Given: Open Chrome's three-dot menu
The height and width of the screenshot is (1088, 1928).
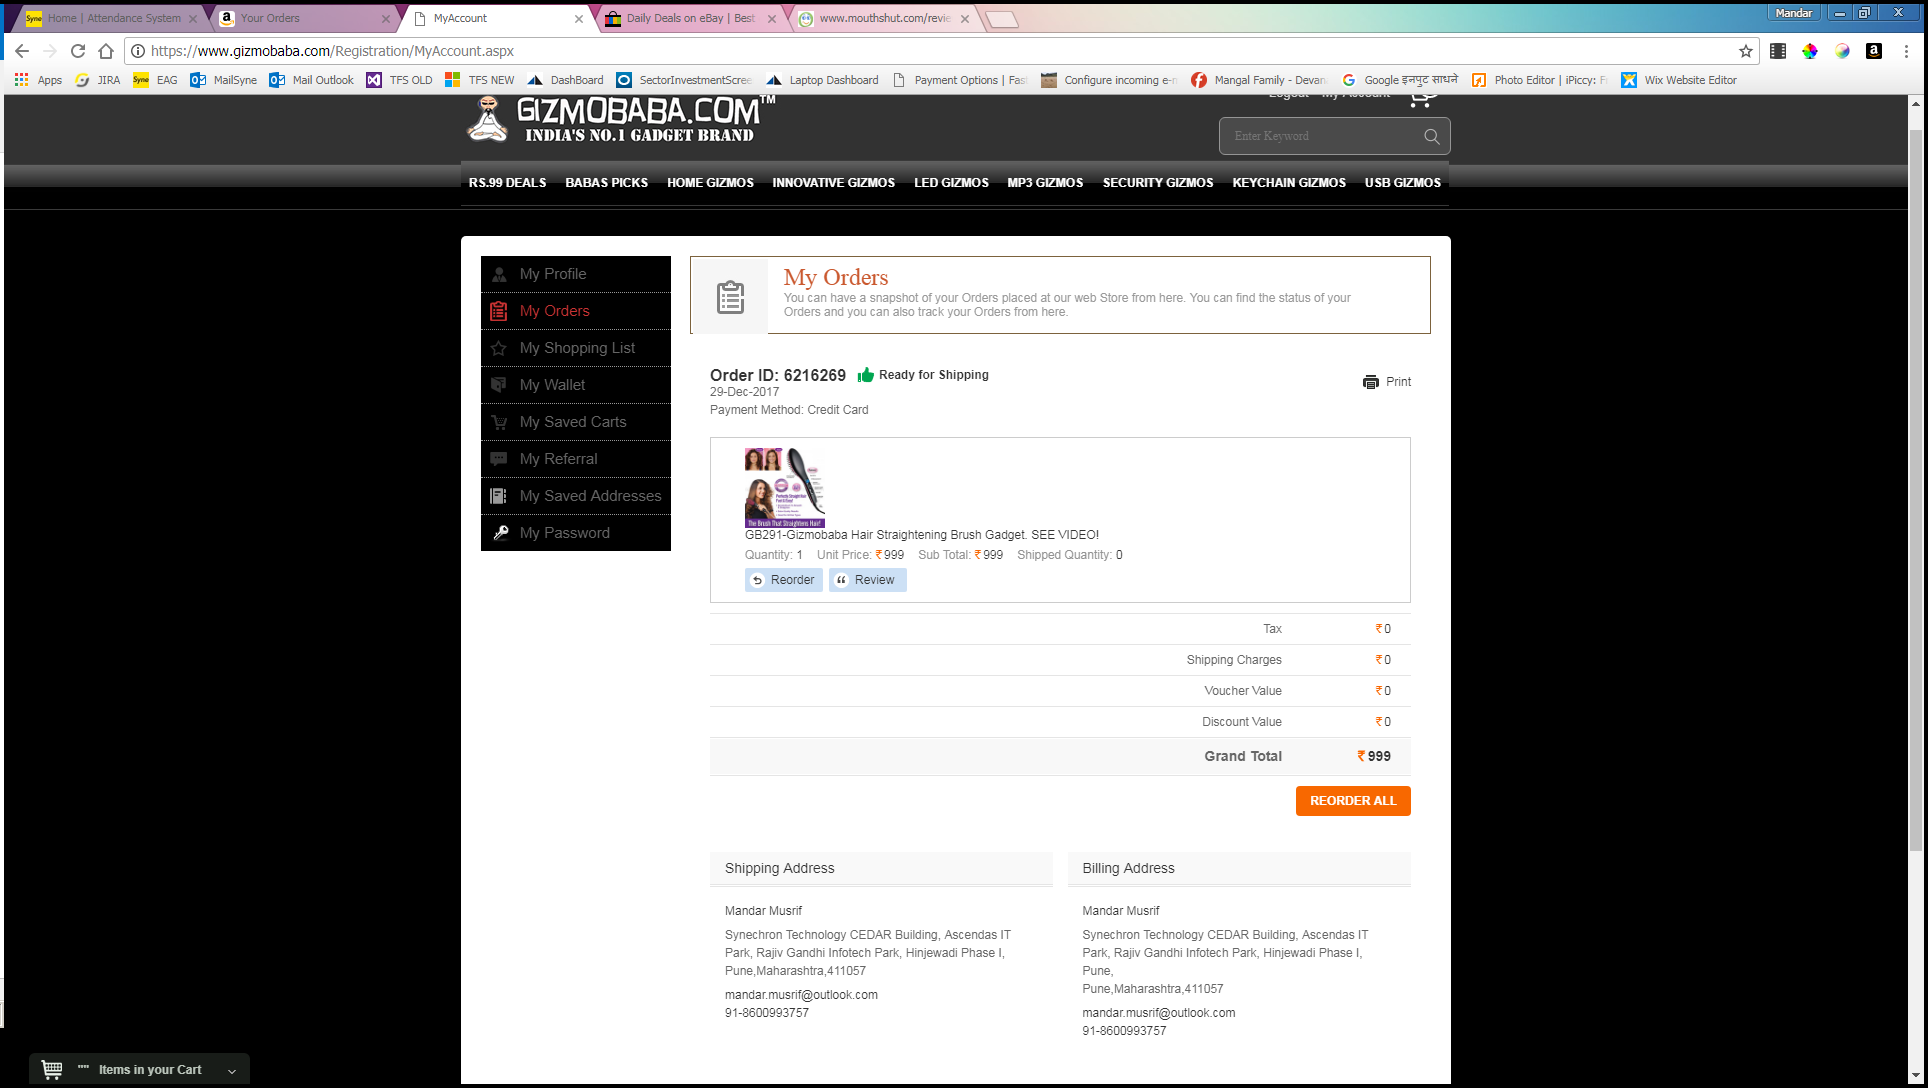Looking at the screenshot, I should 1906,51.
